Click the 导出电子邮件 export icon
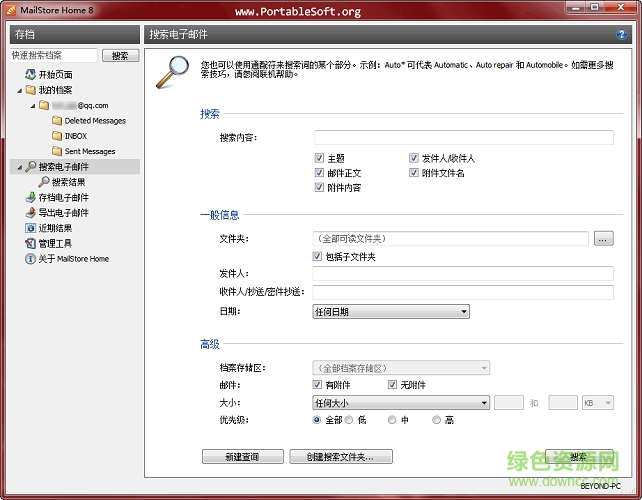The image size is (642, 500). pyautogui.click(x=30, y=213)
